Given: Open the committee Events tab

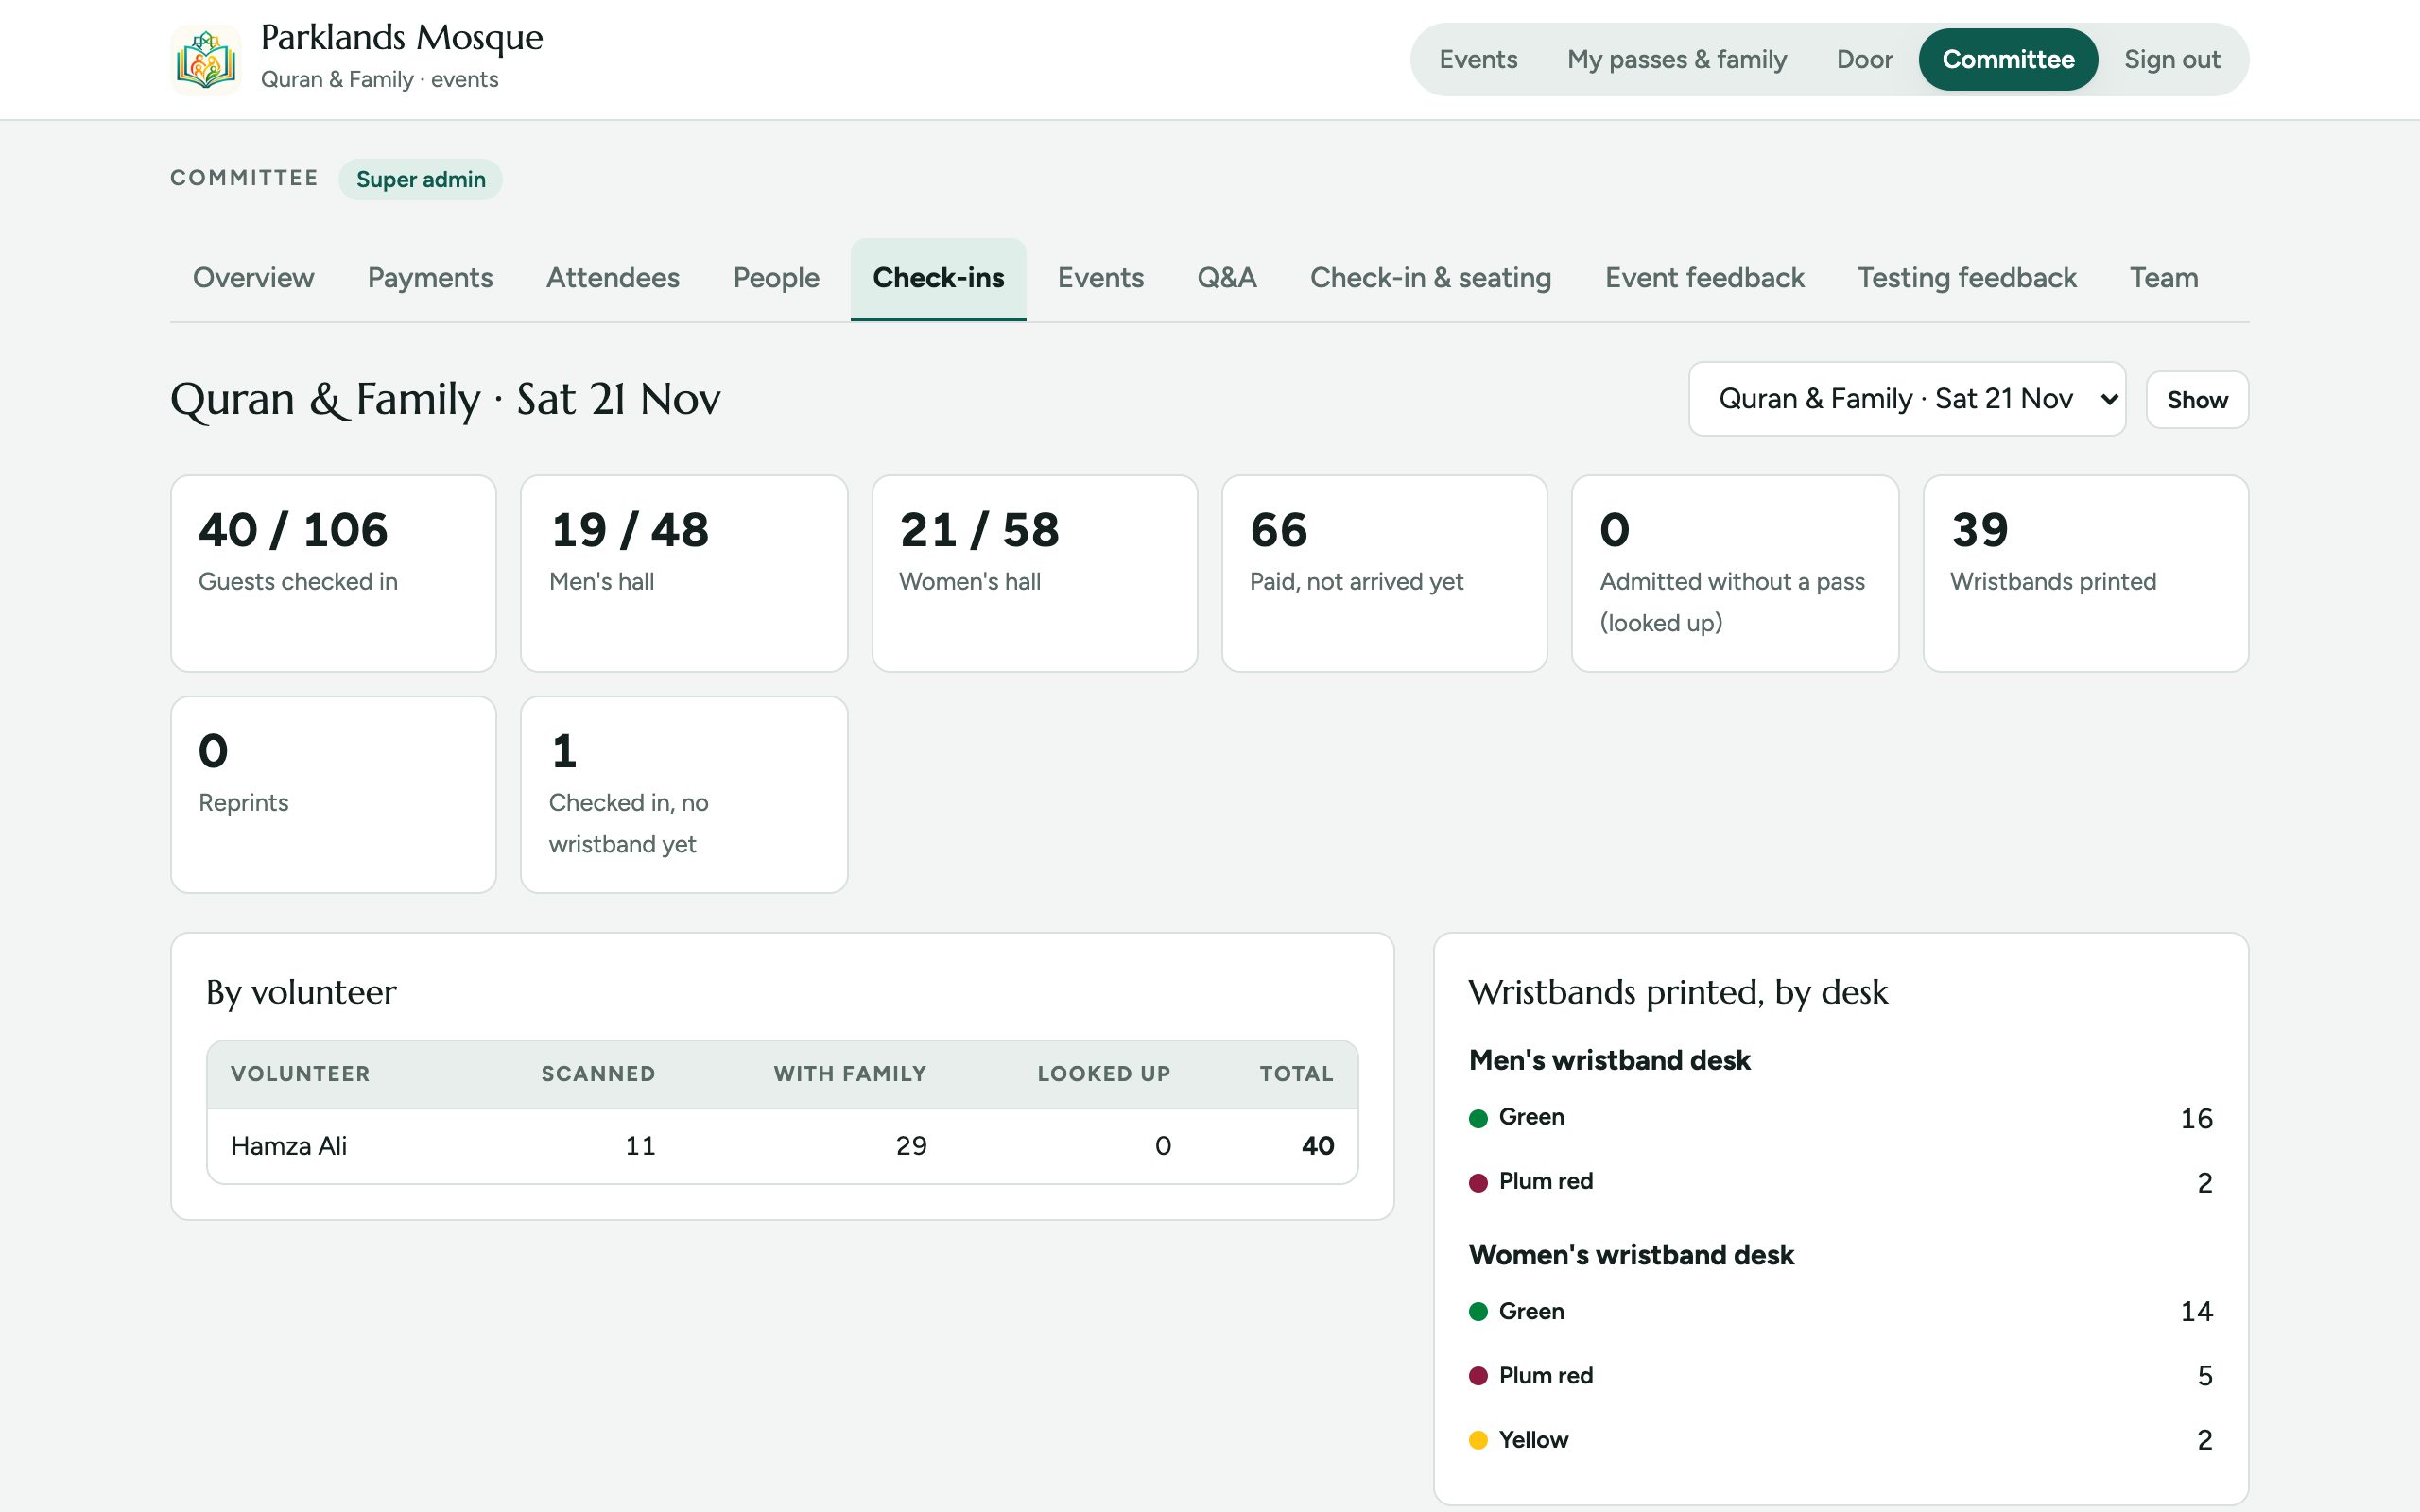Looking at the screenshot, I should (1100, 278).
